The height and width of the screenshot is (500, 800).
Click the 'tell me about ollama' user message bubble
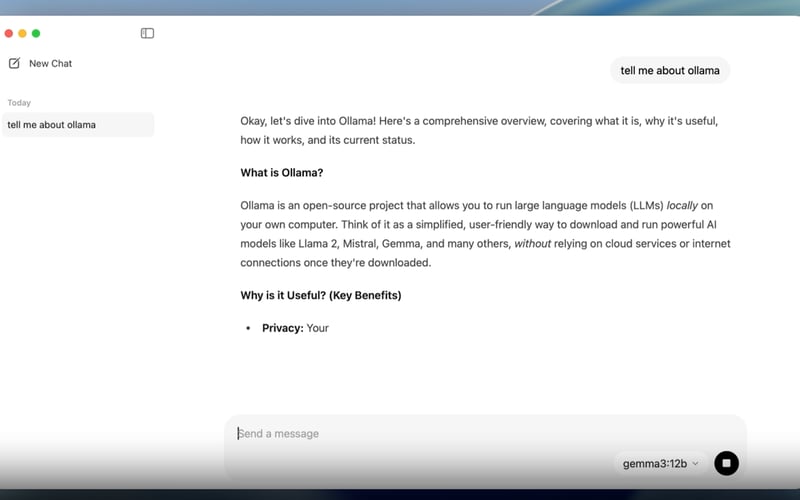tap(670, 70)
